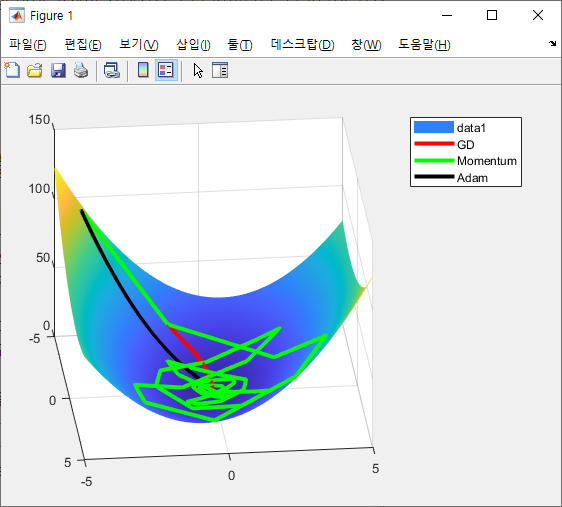Click the z-axis tick label 50
This screenshot has height=507, width=562.
click(43, 258)
